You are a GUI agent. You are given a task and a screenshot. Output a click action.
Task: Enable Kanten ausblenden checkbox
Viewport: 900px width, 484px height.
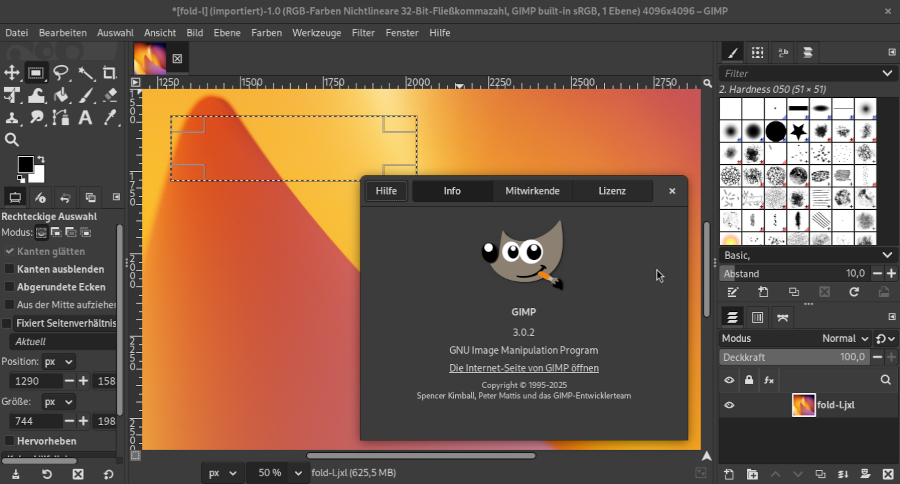(x=9, y=269)
